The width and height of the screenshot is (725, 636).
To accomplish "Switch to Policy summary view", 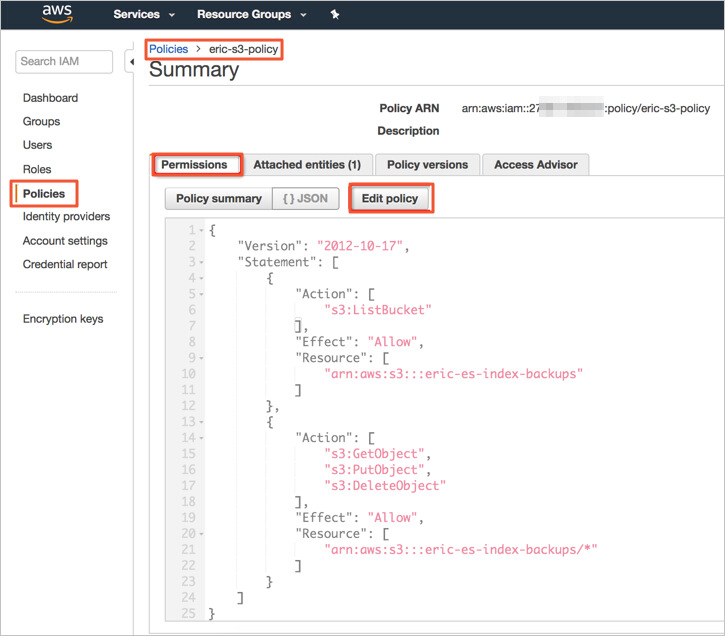I will pyautogui.click(x=218, y=199).
